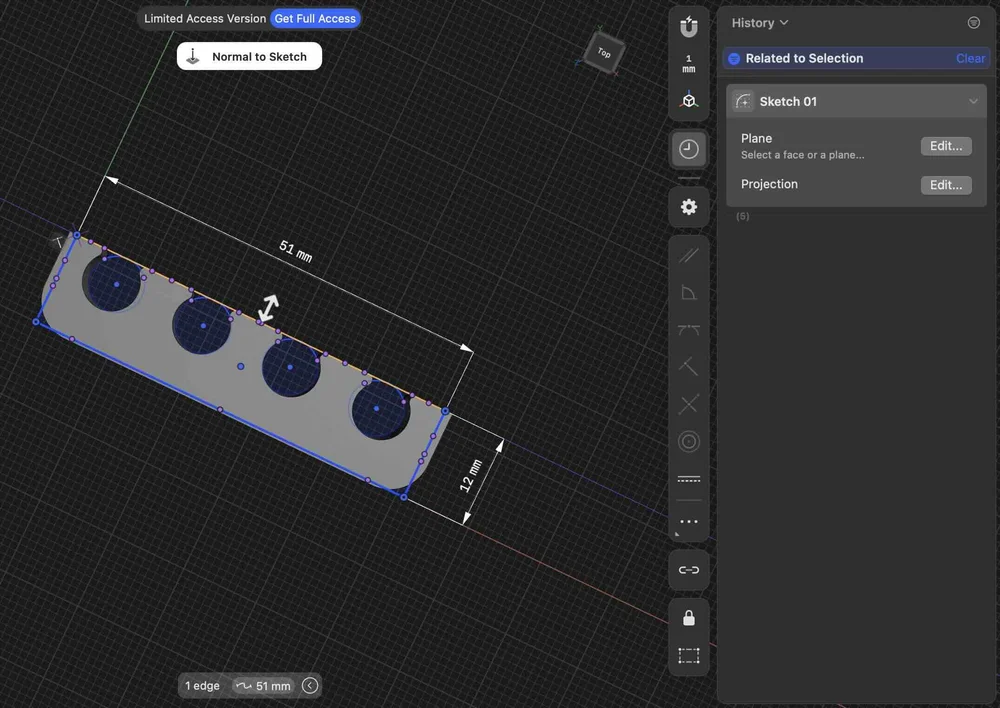
Task: Click the double-arrow move handle on the sketch
Action: click(268, 308)
